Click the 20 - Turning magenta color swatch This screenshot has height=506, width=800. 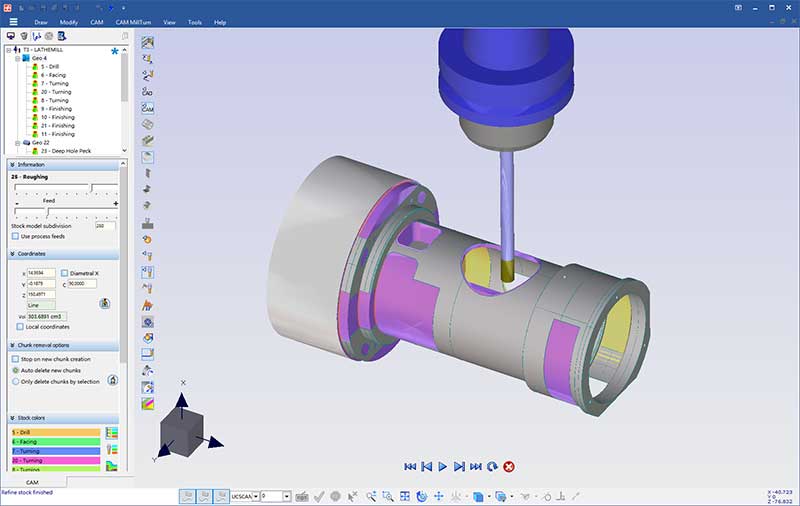coord(55,460)
